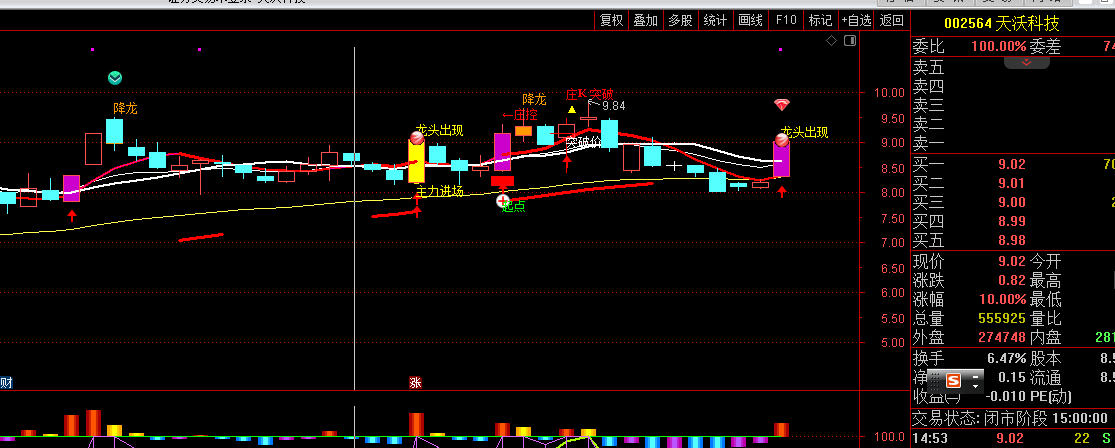
Task: Click the Sogou S input method icon
Action: 953,380
